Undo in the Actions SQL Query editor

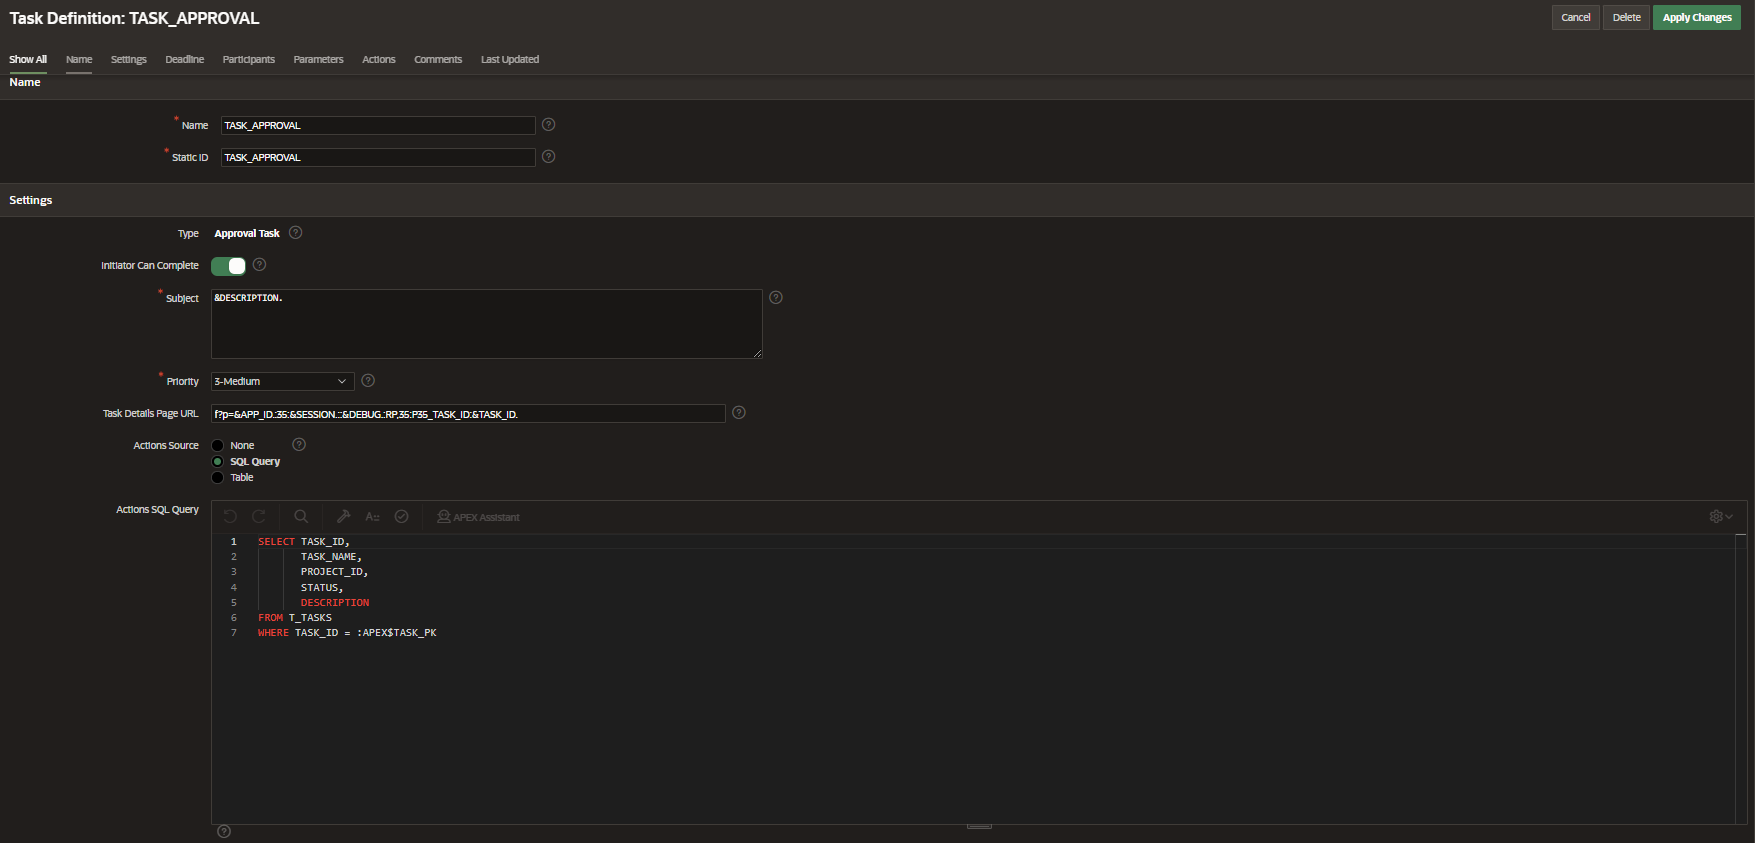coord(230,517)
